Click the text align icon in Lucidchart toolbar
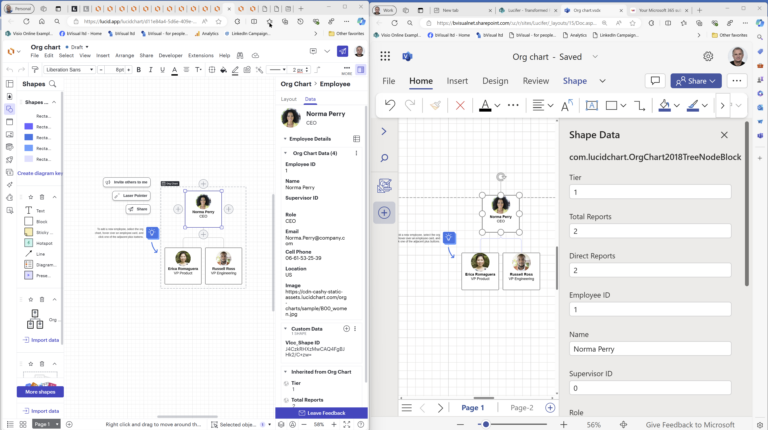The height and width of the screenshot is (430, 768). (x=186, y=70)
